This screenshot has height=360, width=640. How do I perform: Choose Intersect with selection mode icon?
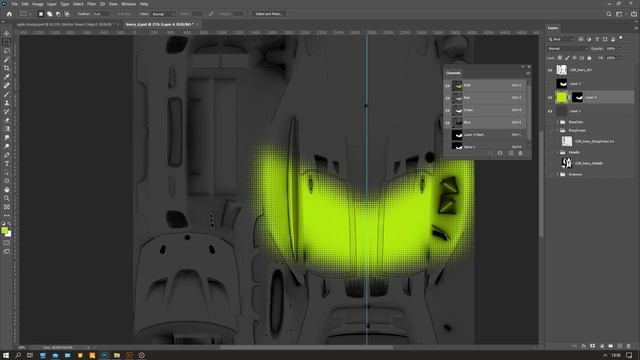67,14
